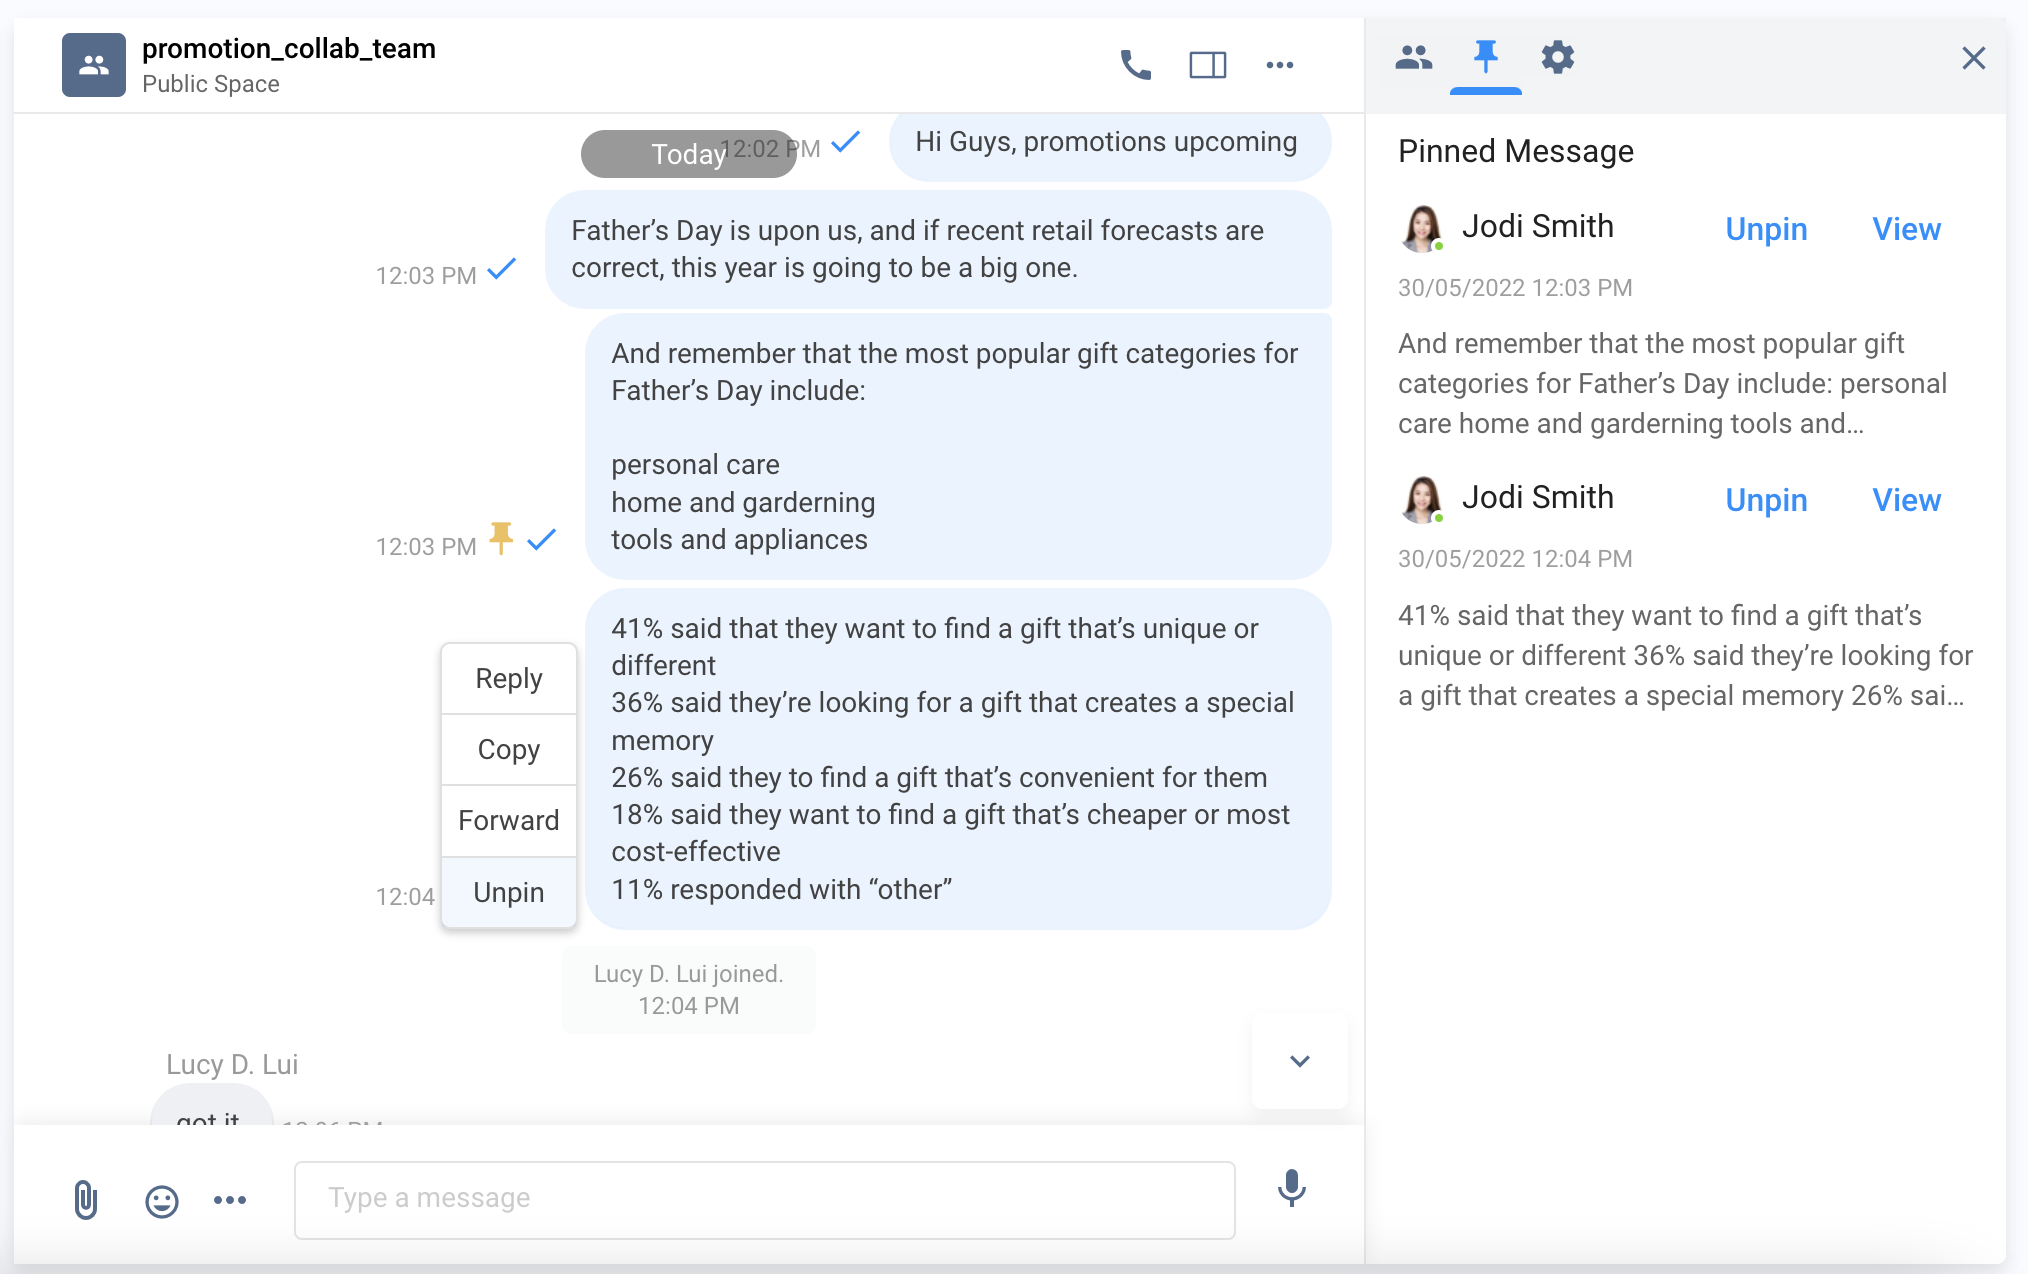Click the 30/05/2022 12:03 PM timestamp
The height and width of the screenshot is (1274, 2028).
pos(1514,288)
